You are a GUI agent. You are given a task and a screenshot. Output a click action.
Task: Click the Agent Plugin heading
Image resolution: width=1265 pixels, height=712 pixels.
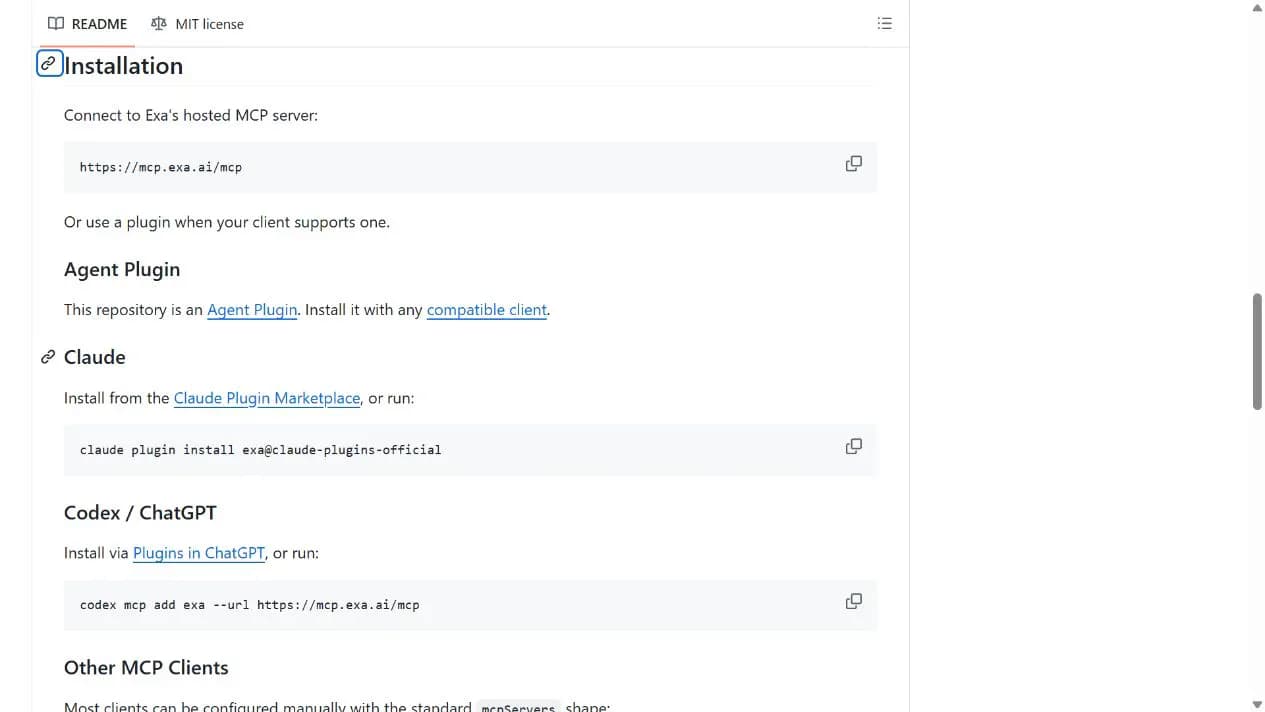point(122,270)
